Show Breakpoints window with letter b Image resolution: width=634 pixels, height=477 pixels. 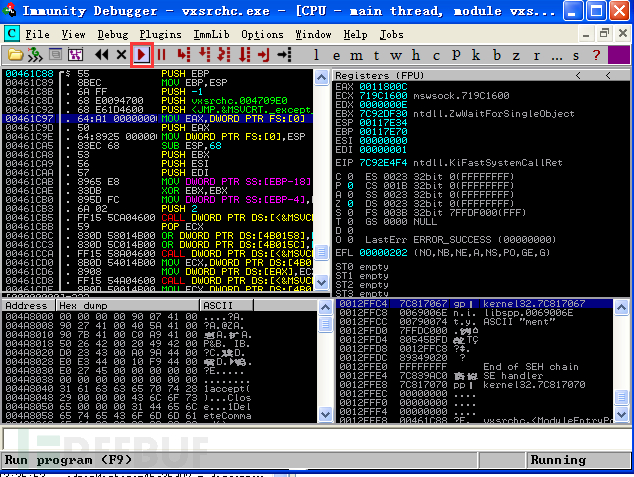click(x=497, y=55)
